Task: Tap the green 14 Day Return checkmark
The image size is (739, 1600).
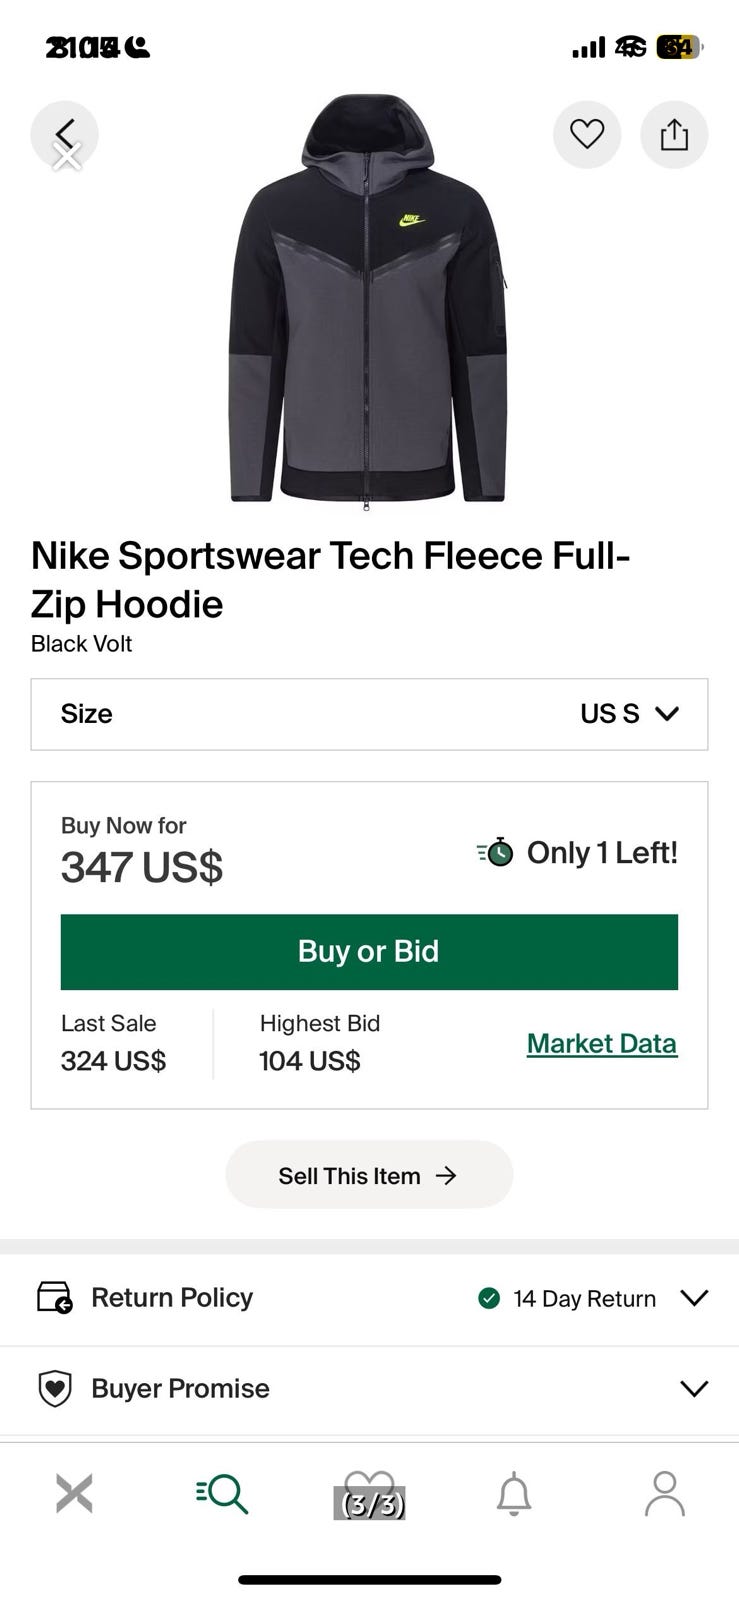Action: click(x=489, y=1298)
